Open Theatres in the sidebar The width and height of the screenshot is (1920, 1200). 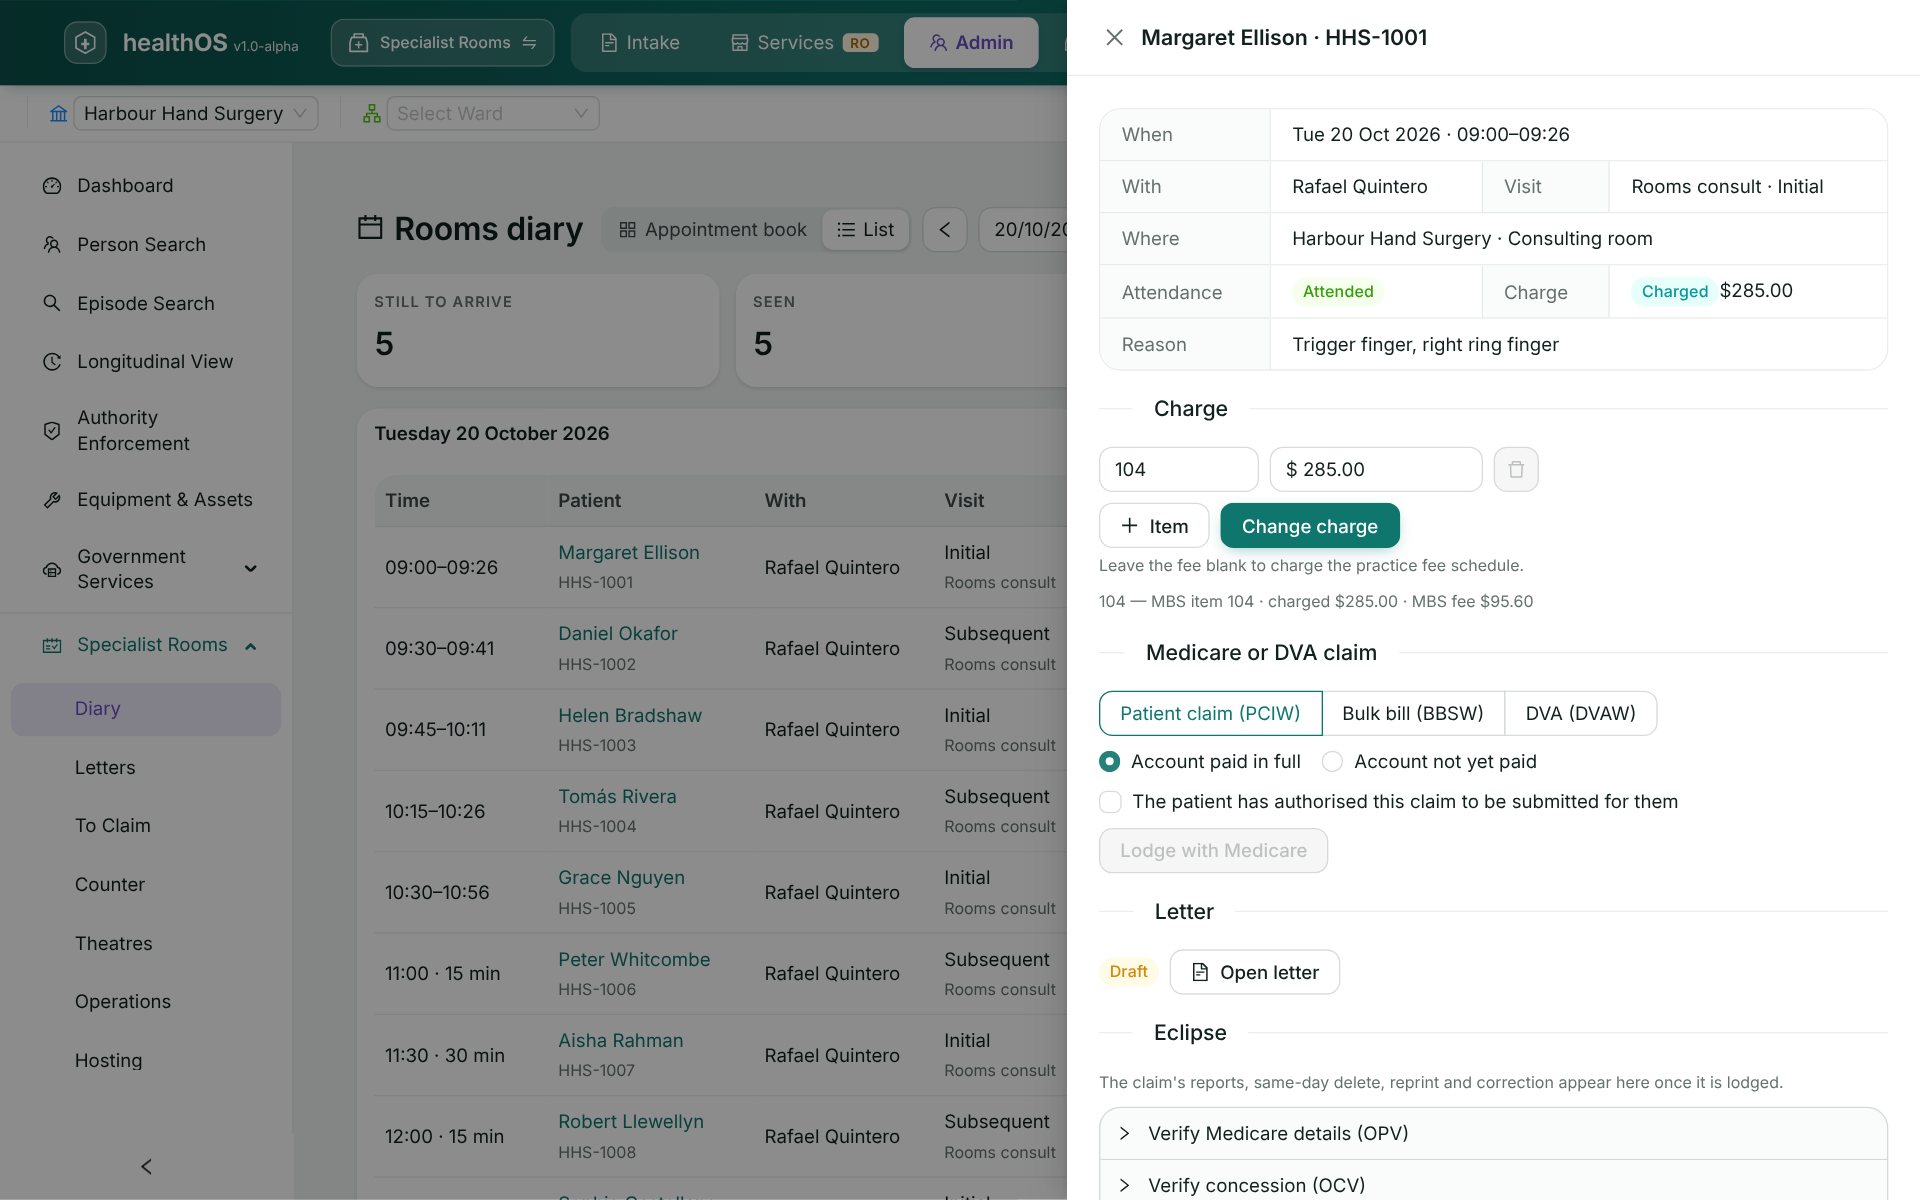(146, 944)
